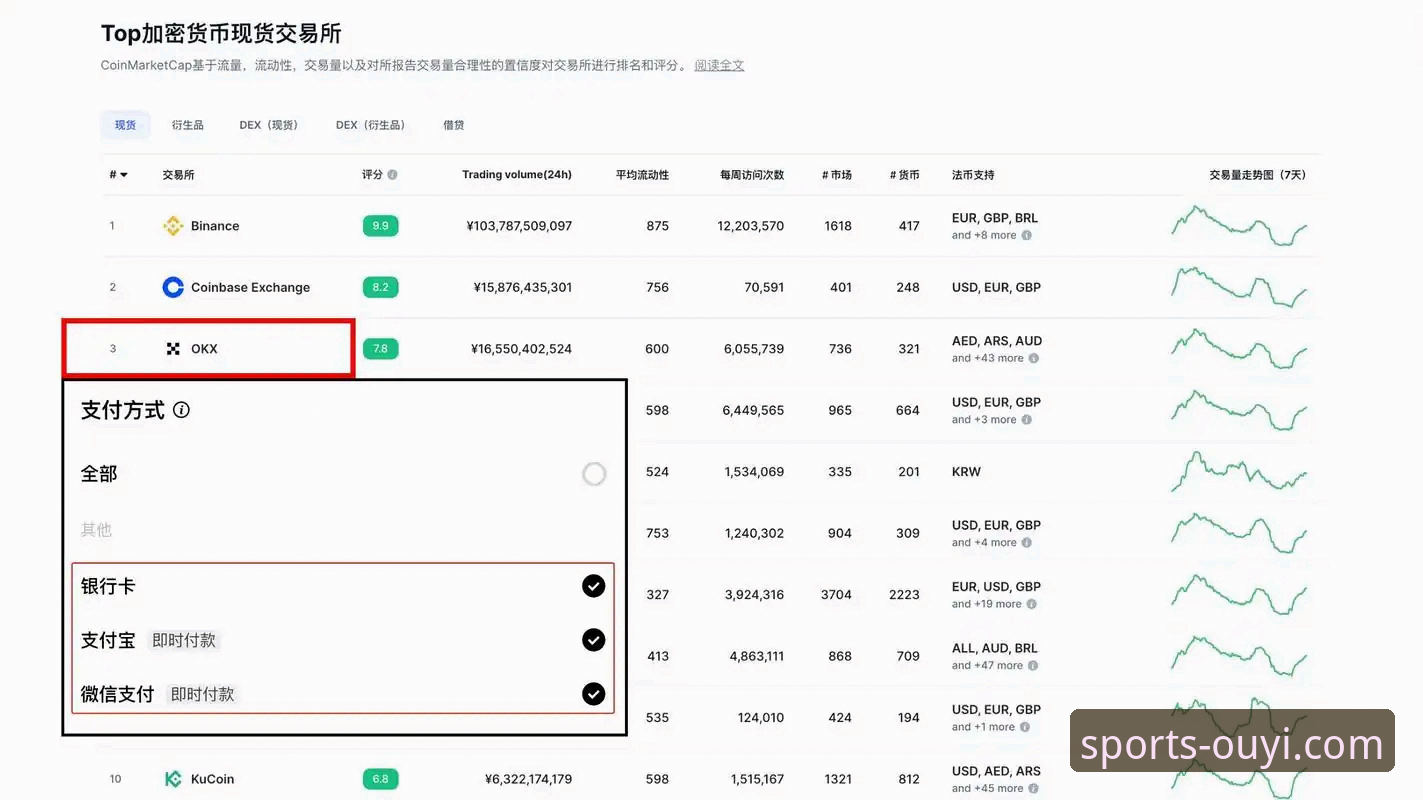Open the DEX（衍生品）tab

tap(372, 125)
